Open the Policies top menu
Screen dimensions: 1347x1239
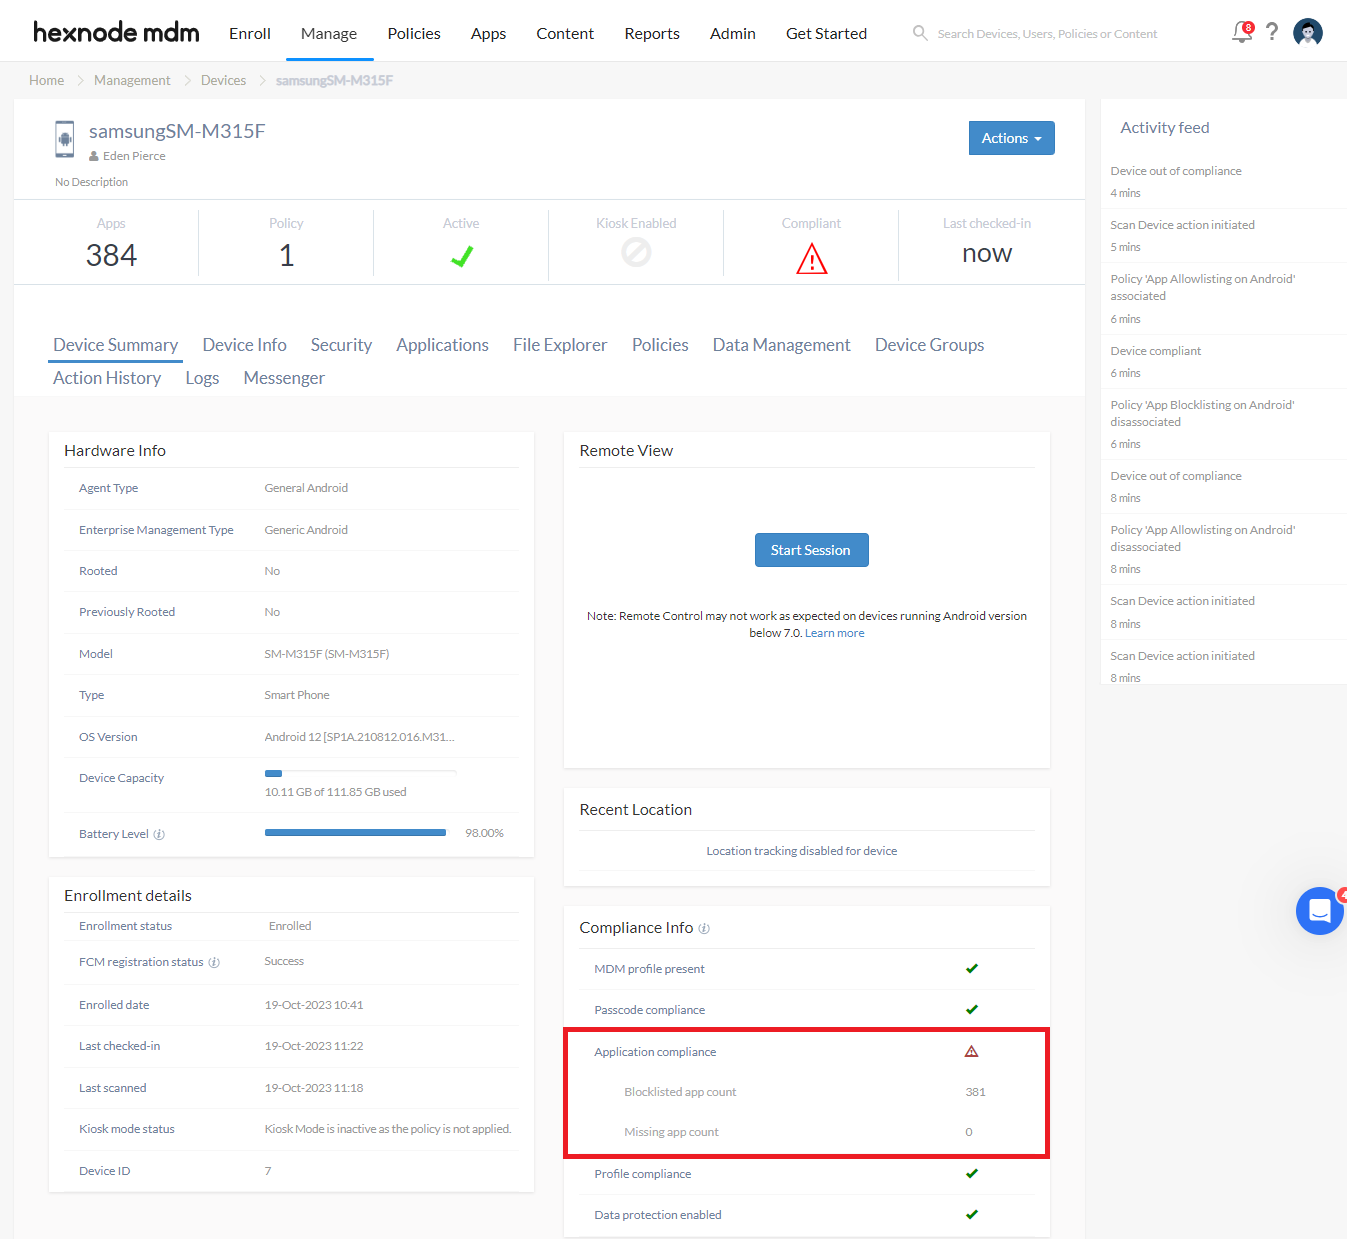click(414, 33)
